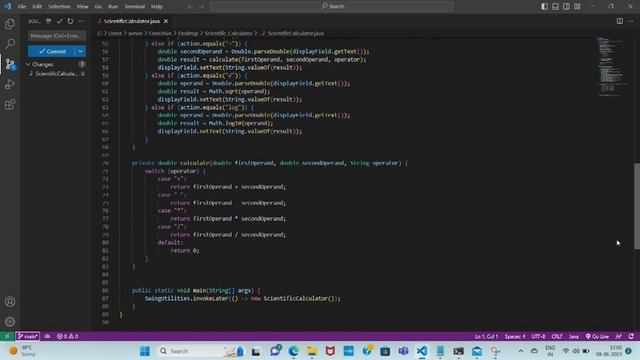Image resolution: width=640 pixels, height=360 pixels.
Task: Click the refresh icon in Source Control header
Action: [70, 21]
